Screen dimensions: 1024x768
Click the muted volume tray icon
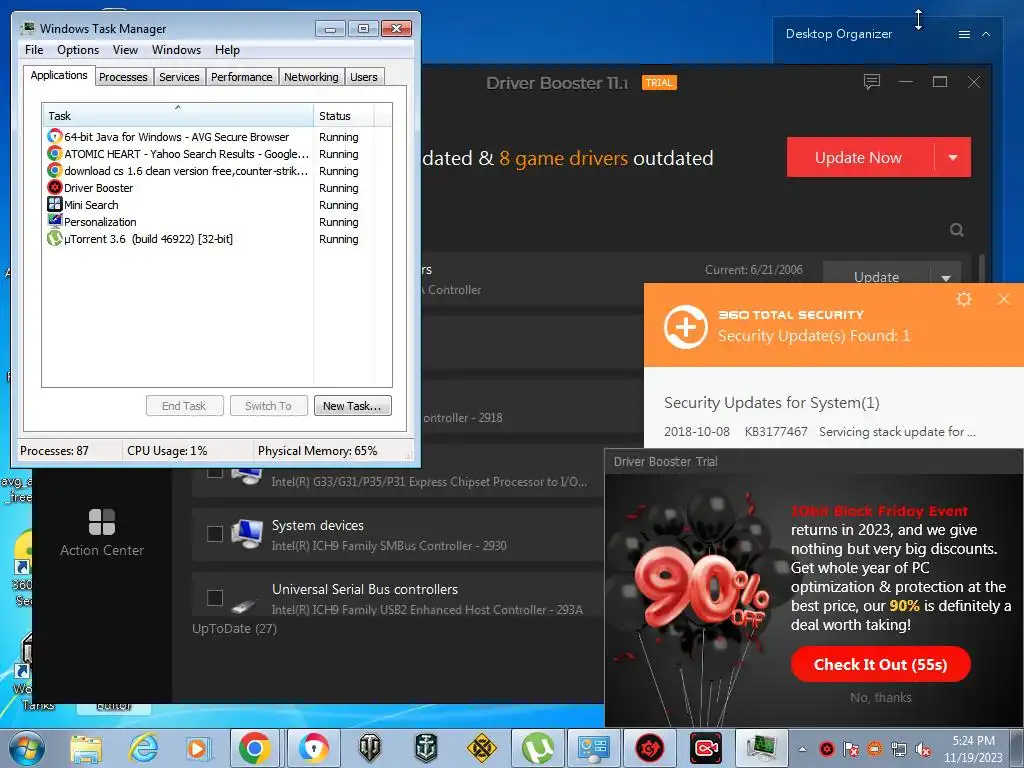[923, 749]
